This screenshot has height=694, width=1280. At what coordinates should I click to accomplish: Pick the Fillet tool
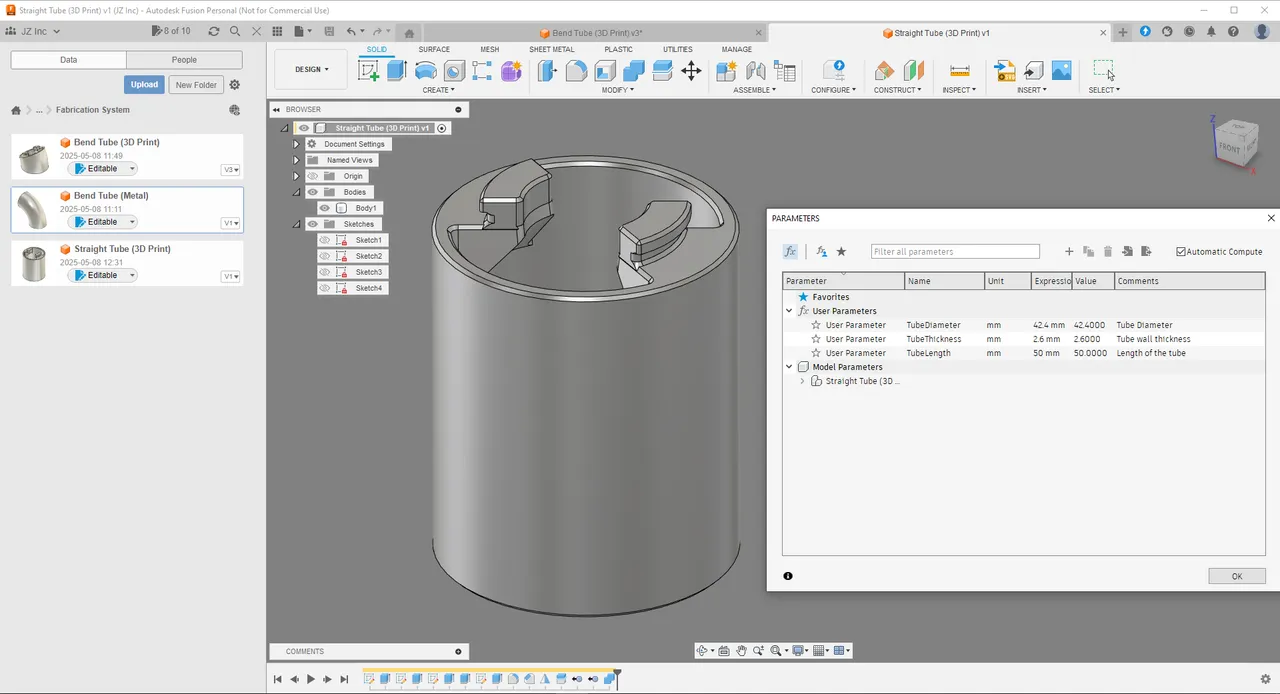pyautogui.click(x=576, y=70)
